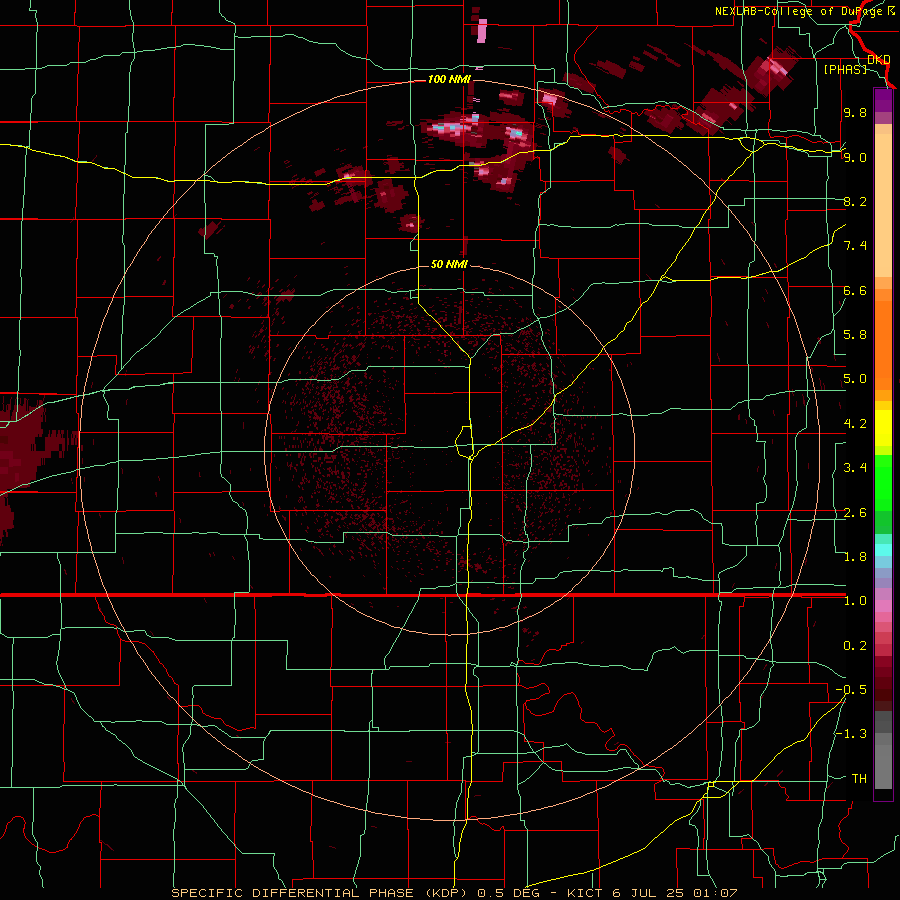Image resolution: width=900 pixels, height=900 pixels.
Task: Click the 9.0 value on the color scale
Action: tap(855, 157)
